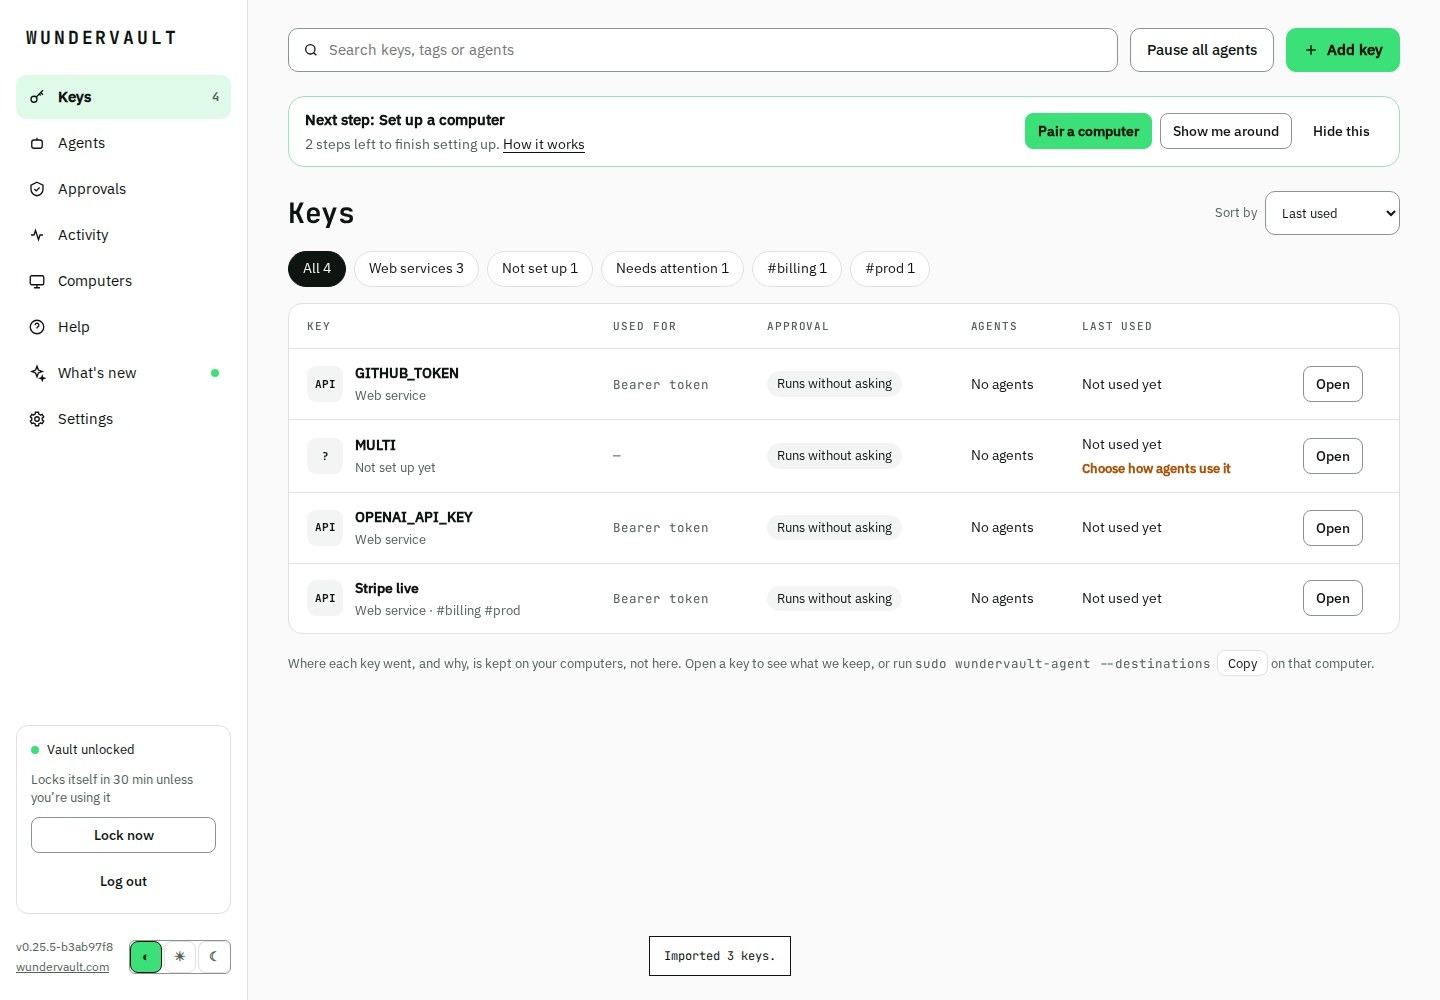Filter by All 4 keys
The height and width of the screenshot is (1000, 1440).
coord(317,269)
